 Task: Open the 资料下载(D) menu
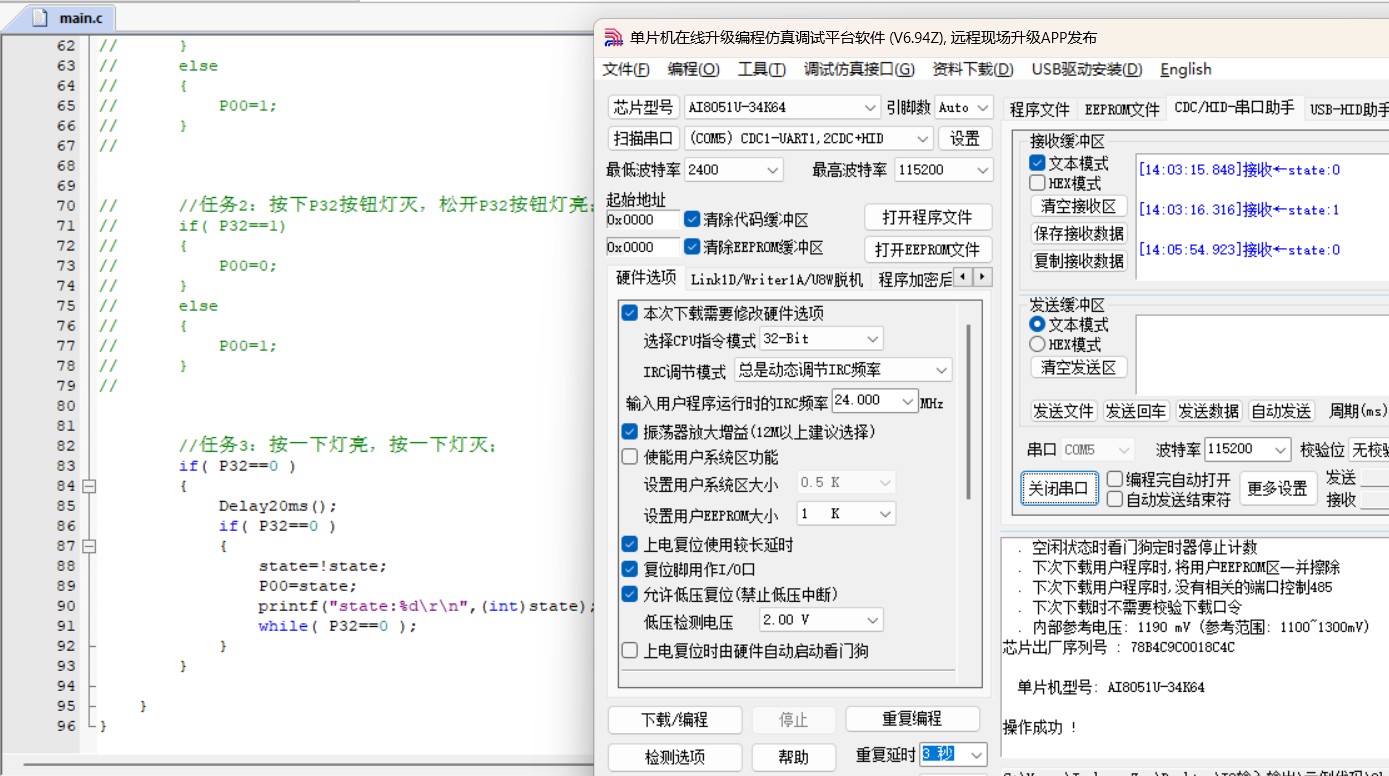tap(973, 69)
